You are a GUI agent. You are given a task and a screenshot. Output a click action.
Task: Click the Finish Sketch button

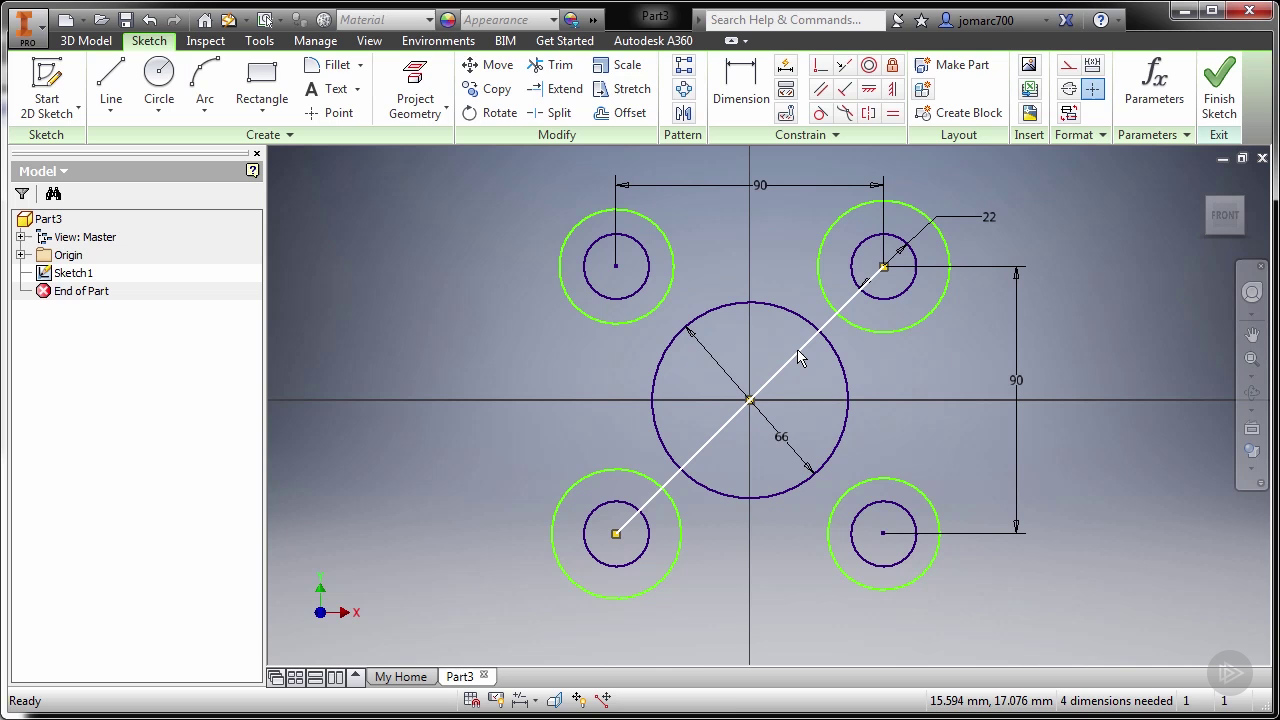[x=1218, y=80]
